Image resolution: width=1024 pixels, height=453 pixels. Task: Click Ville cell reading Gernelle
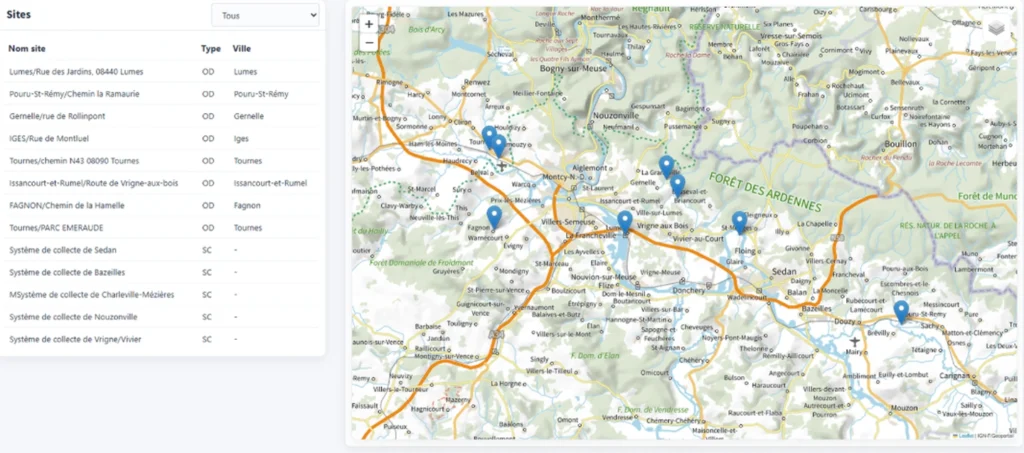pyautogui.click(x=249, y=116)
